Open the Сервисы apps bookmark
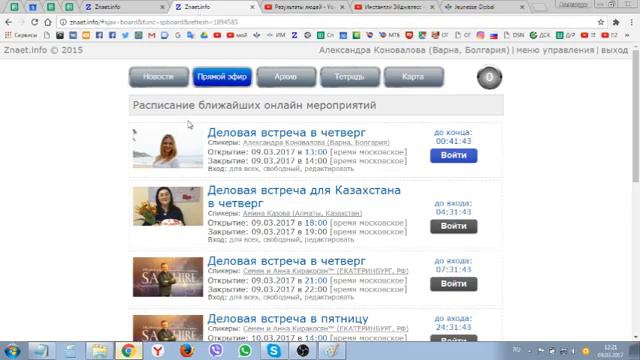Screen dimensions: 640x360 pos(21,35)
